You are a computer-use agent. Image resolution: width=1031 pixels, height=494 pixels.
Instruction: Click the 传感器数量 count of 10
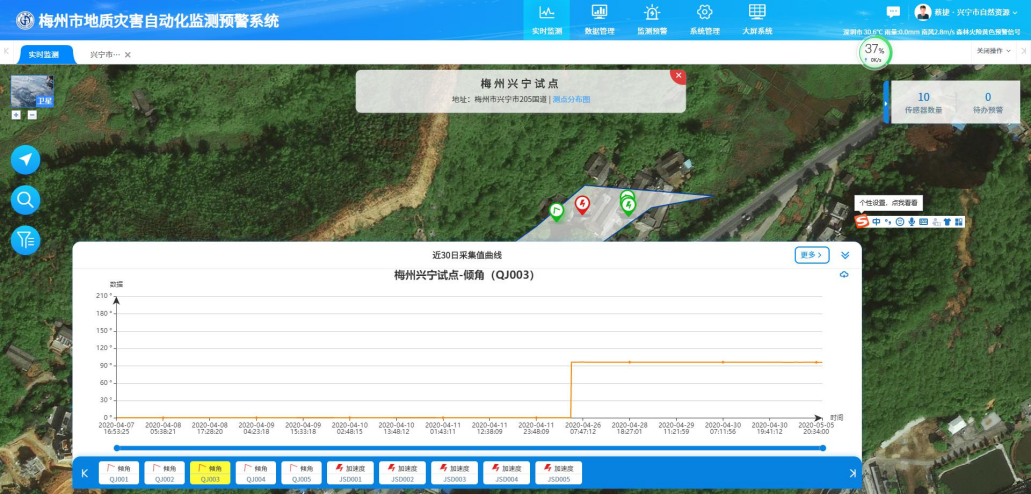coord(923,97)
